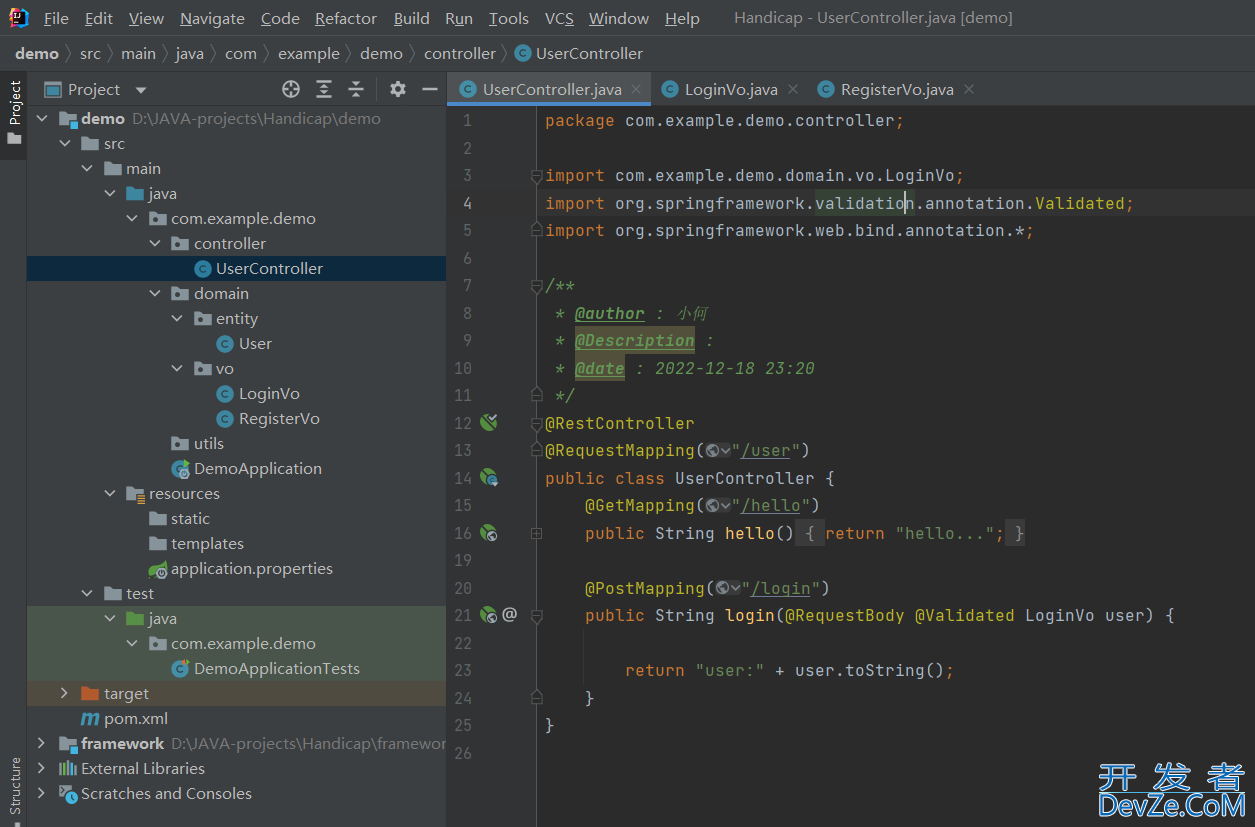This screenshot has height=827, width=1255.
Task: Select the static folder in tree
Action: click(x=190, y=518)
